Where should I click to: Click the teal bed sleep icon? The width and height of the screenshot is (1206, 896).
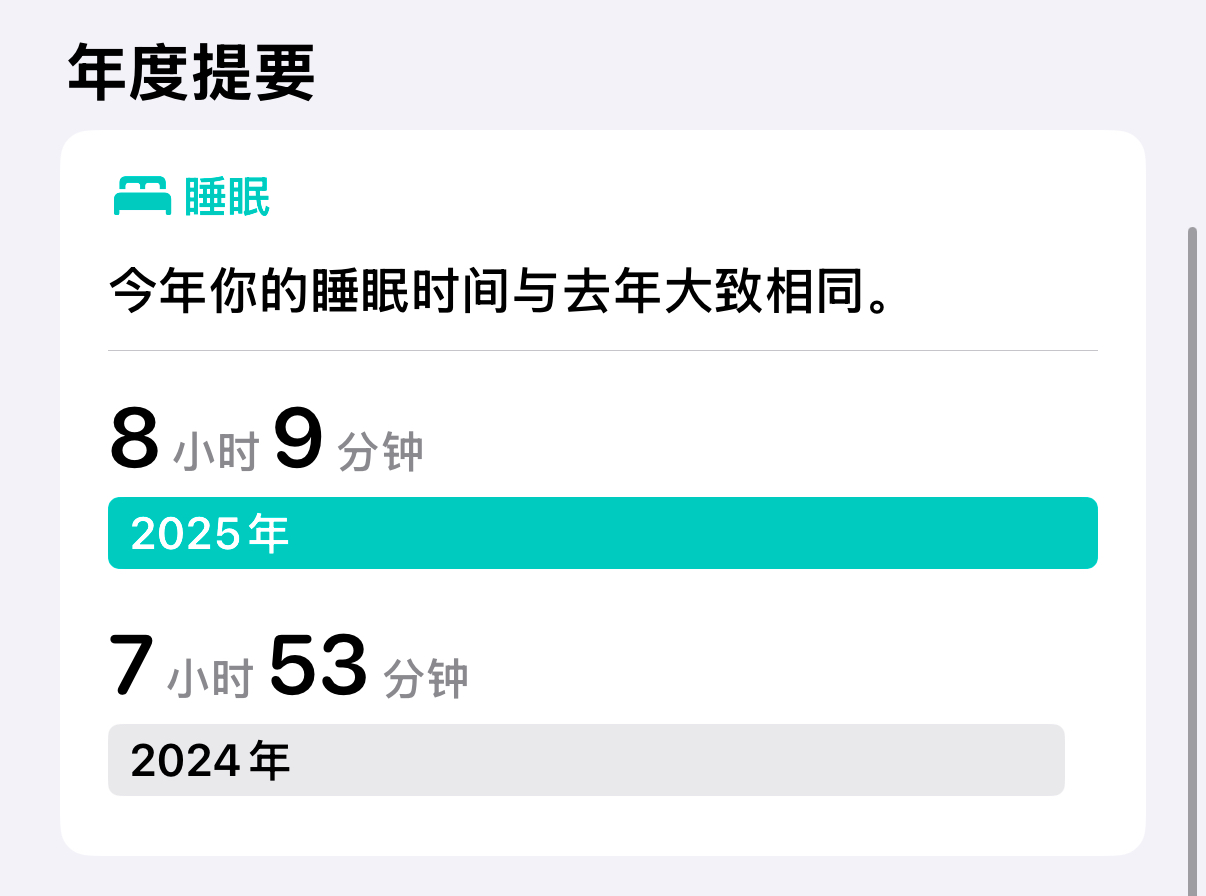point(144,197)
